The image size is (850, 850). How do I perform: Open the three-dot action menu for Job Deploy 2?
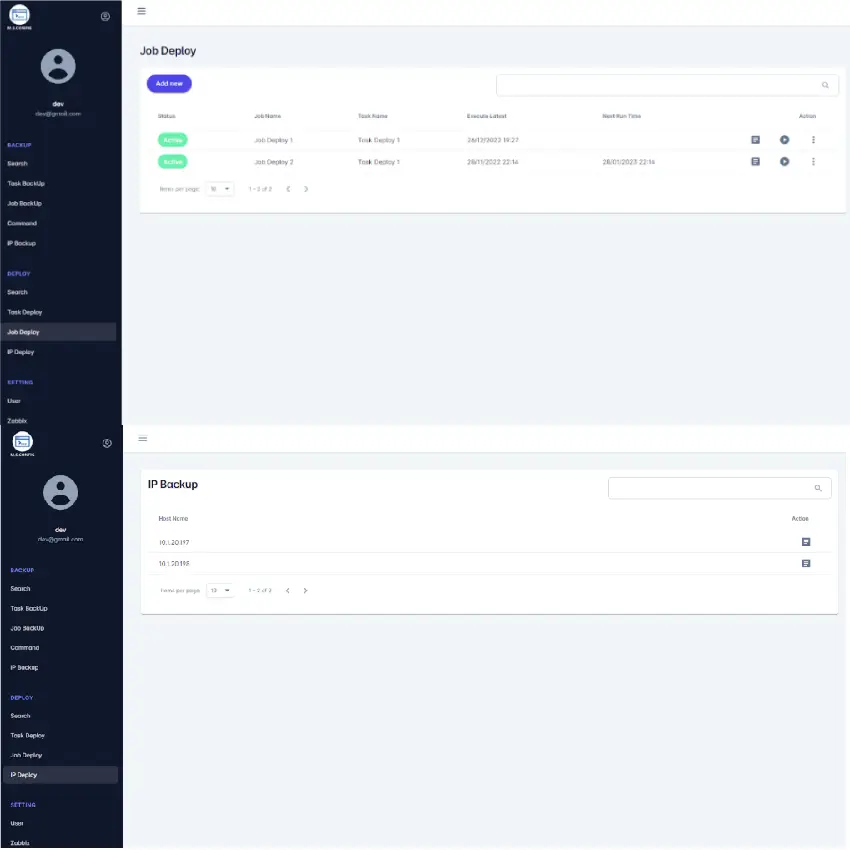click(813, 162)
